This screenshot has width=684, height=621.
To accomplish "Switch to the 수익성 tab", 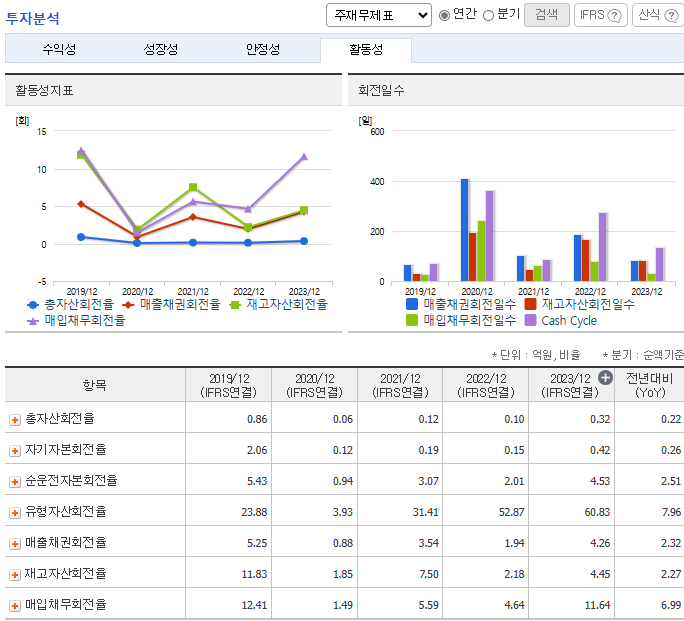I will click(x=59, y=49).
